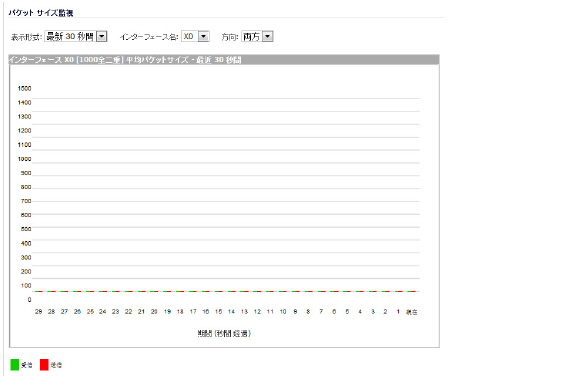Click the 表示形式 label
The image size is (576, 388).
pos(26,37)
